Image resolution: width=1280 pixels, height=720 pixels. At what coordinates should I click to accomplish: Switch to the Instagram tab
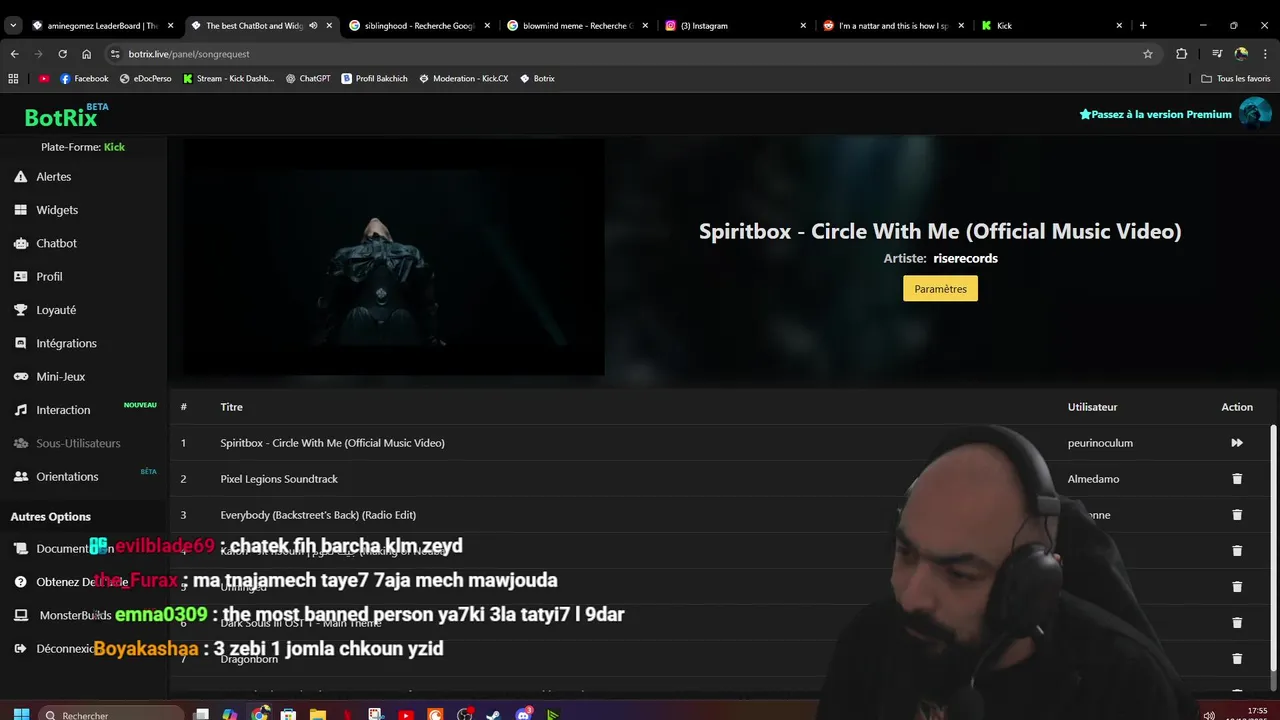(x=735, y=26)
